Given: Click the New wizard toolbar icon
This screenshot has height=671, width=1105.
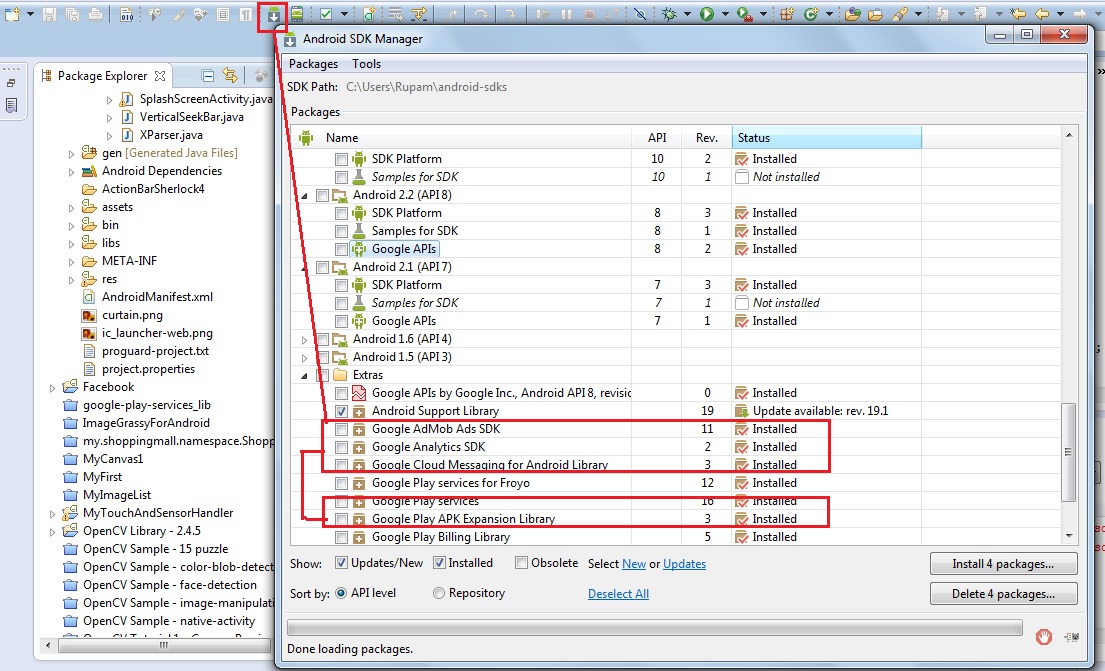Looking at the screenshot, I should [12, 13].
